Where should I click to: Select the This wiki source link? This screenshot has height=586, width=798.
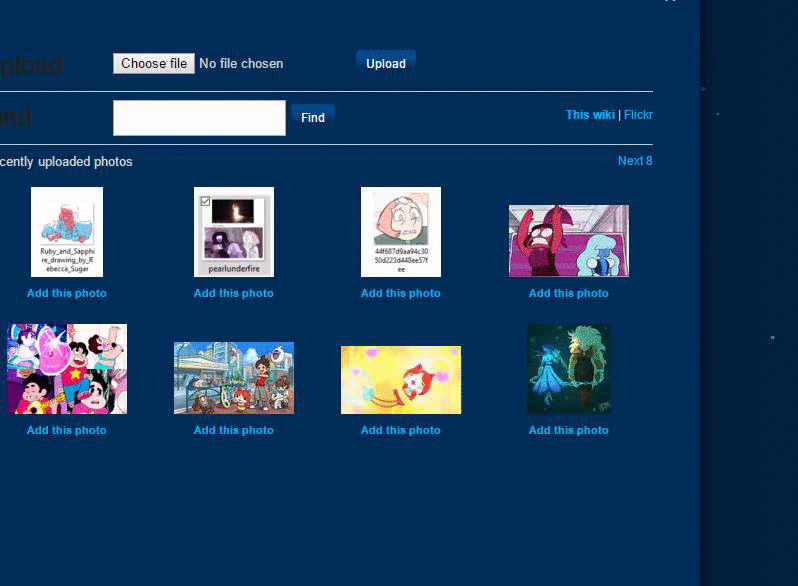(x=590, y=115)
